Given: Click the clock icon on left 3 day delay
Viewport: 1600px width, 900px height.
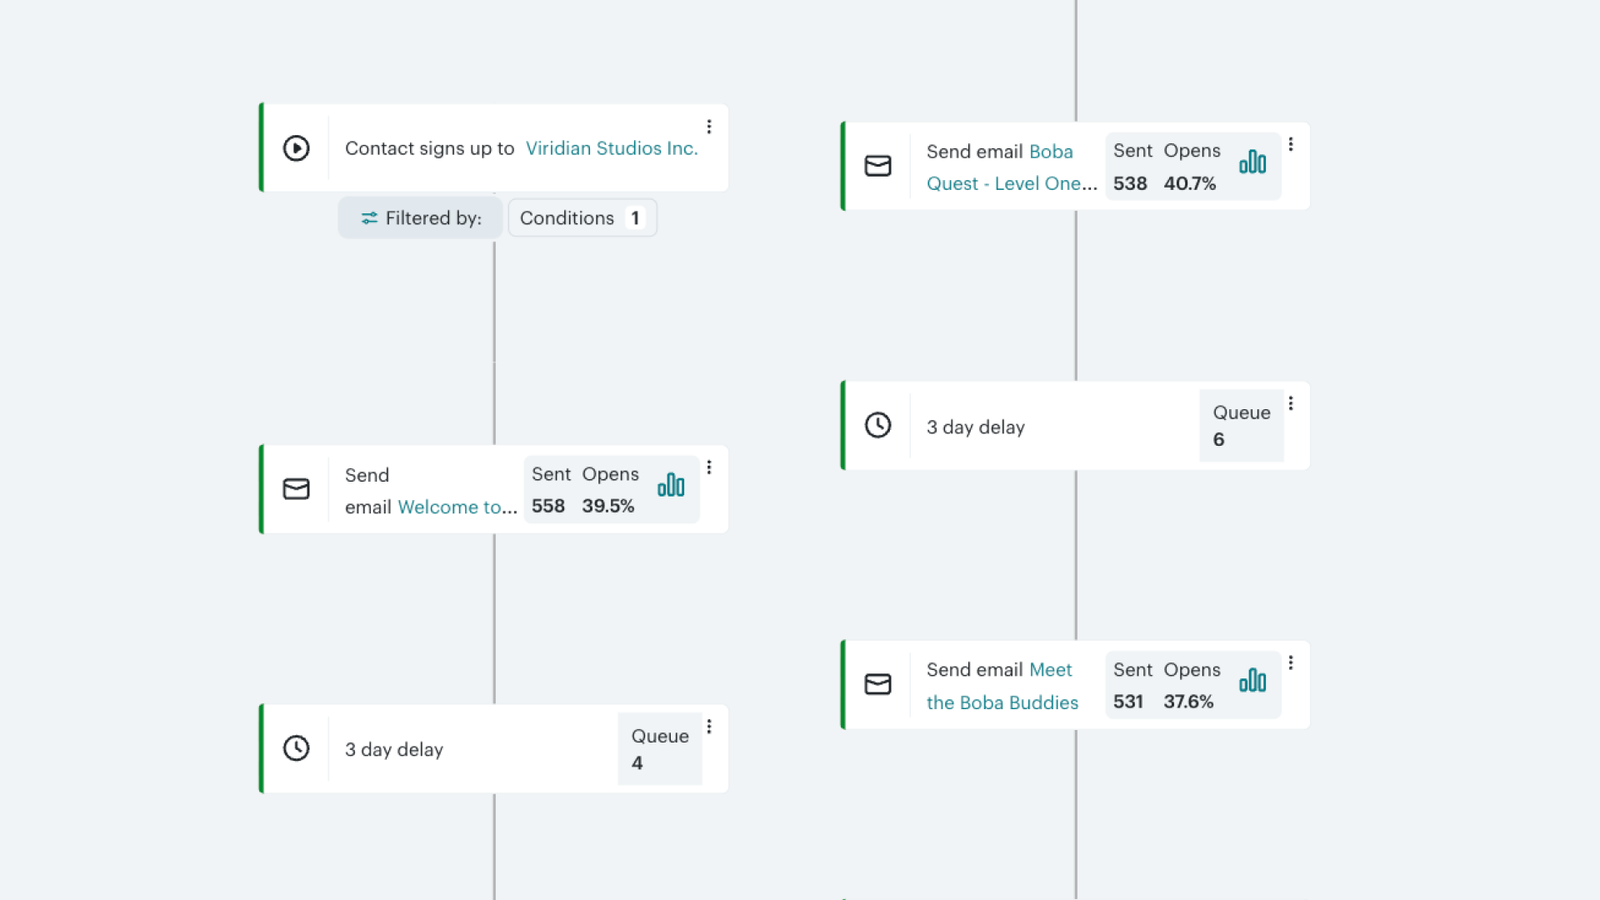Looking at the screenshot, I should pos(296,748).
